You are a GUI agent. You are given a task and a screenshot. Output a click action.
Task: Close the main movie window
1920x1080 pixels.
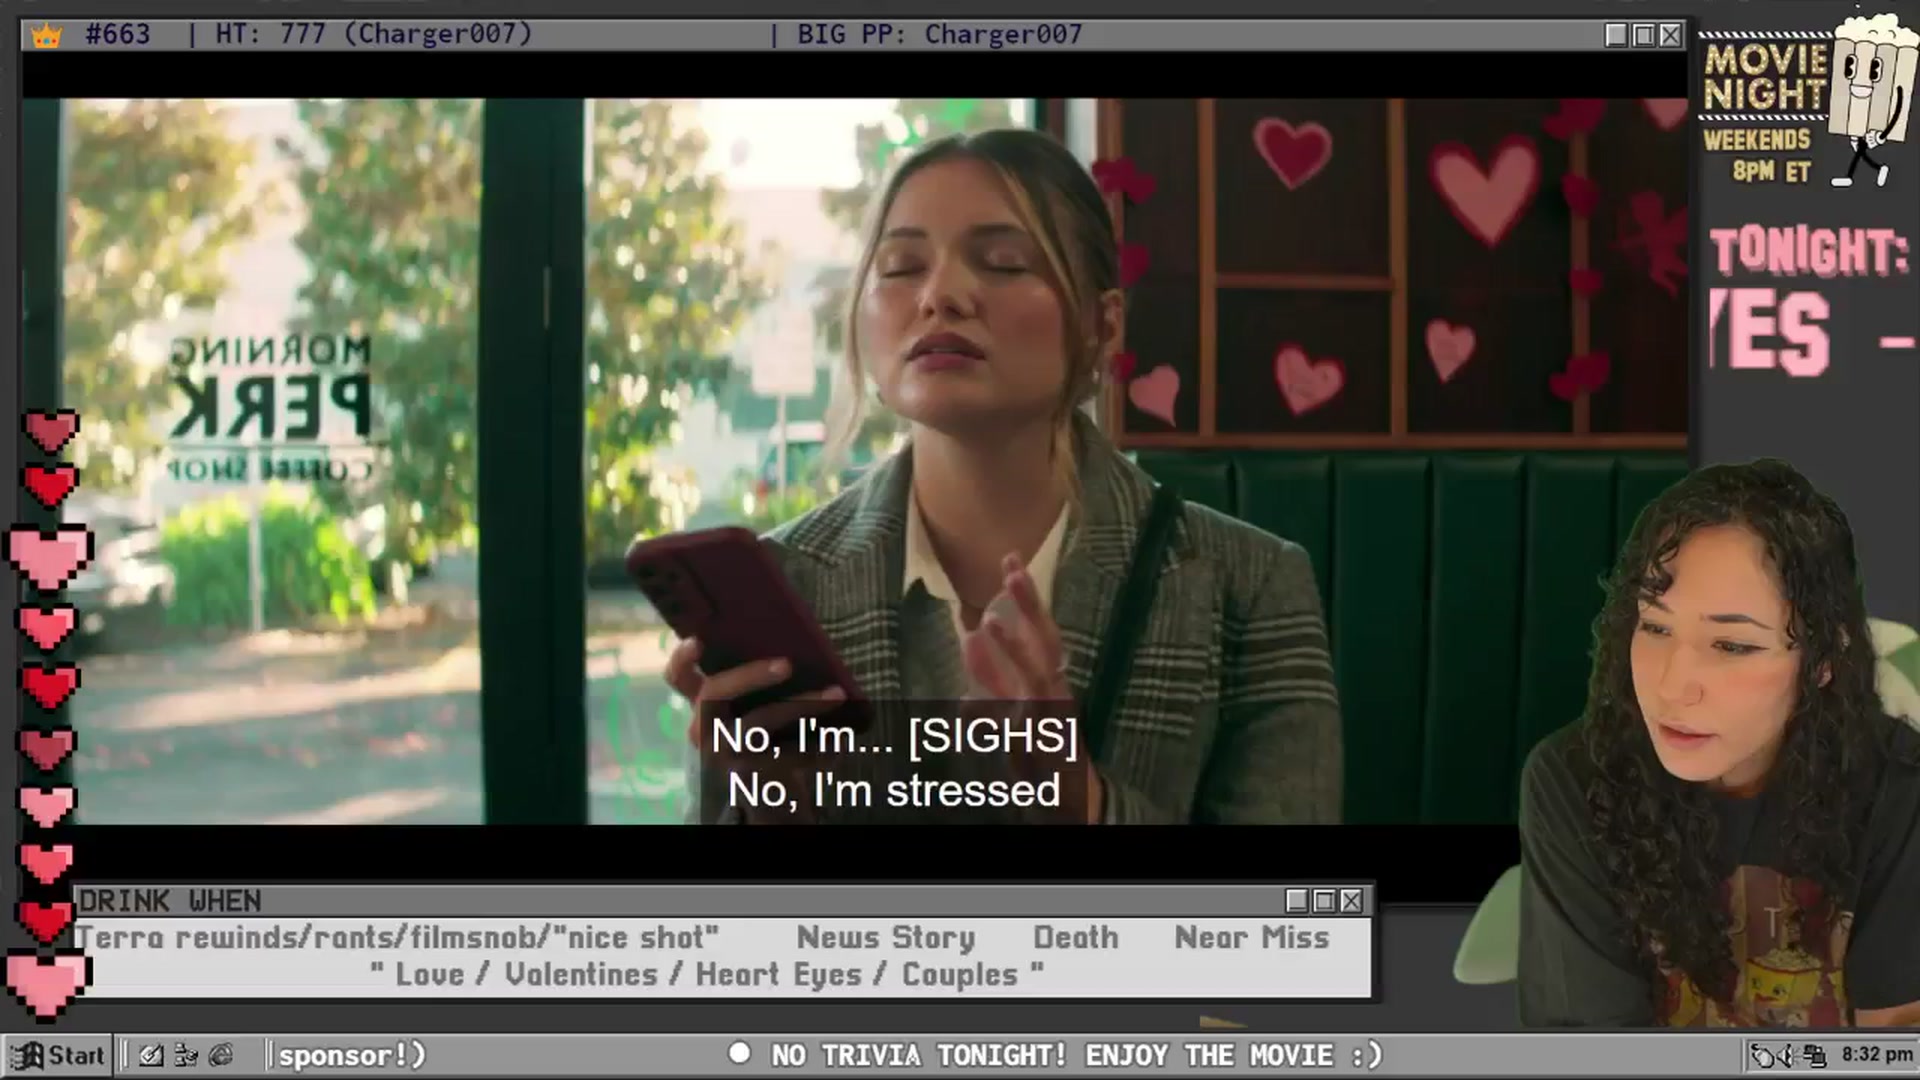pos(1670,35)
